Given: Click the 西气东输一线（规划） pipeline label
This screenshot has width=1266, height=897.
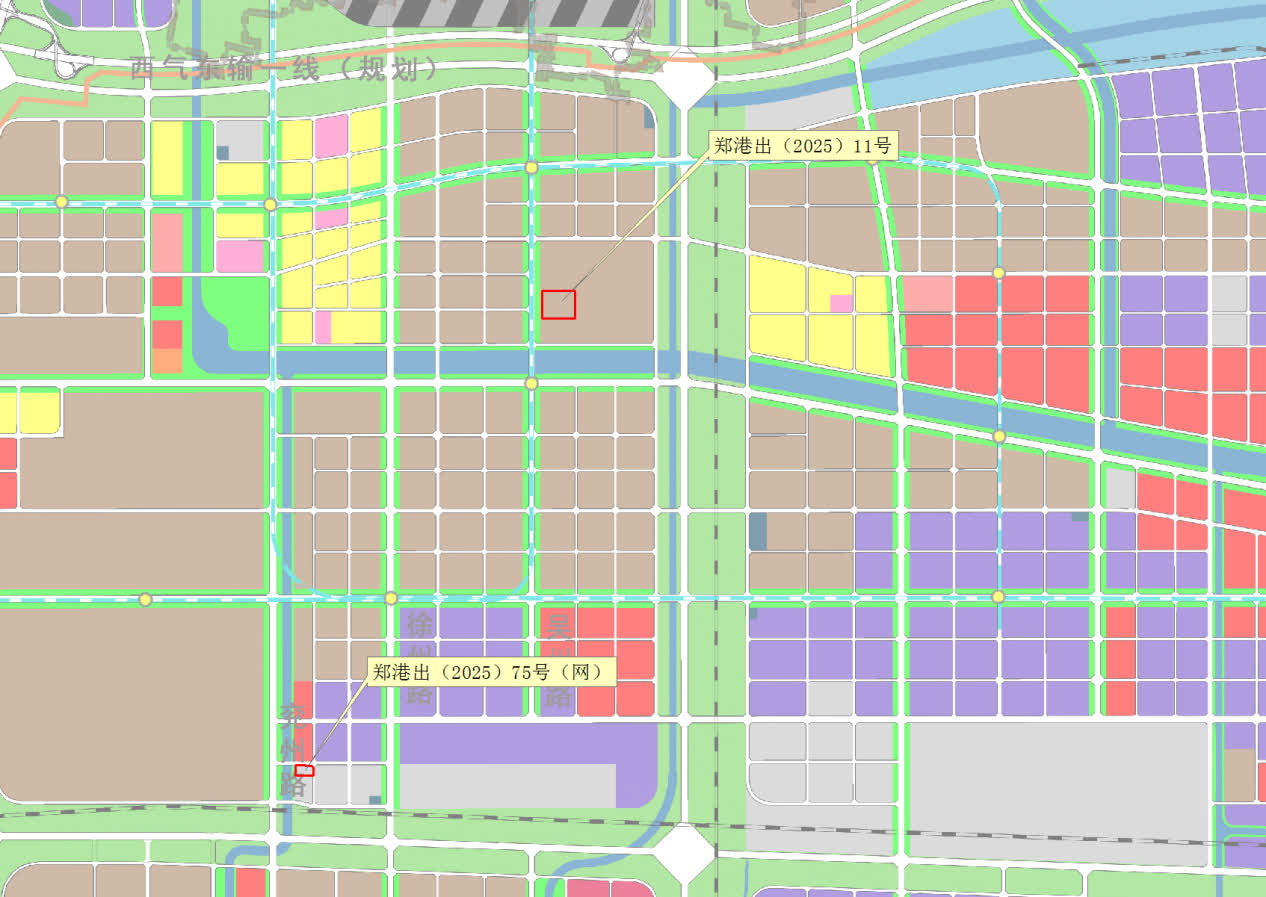Looking at the screenshot, I should click(x=284, y=69).
